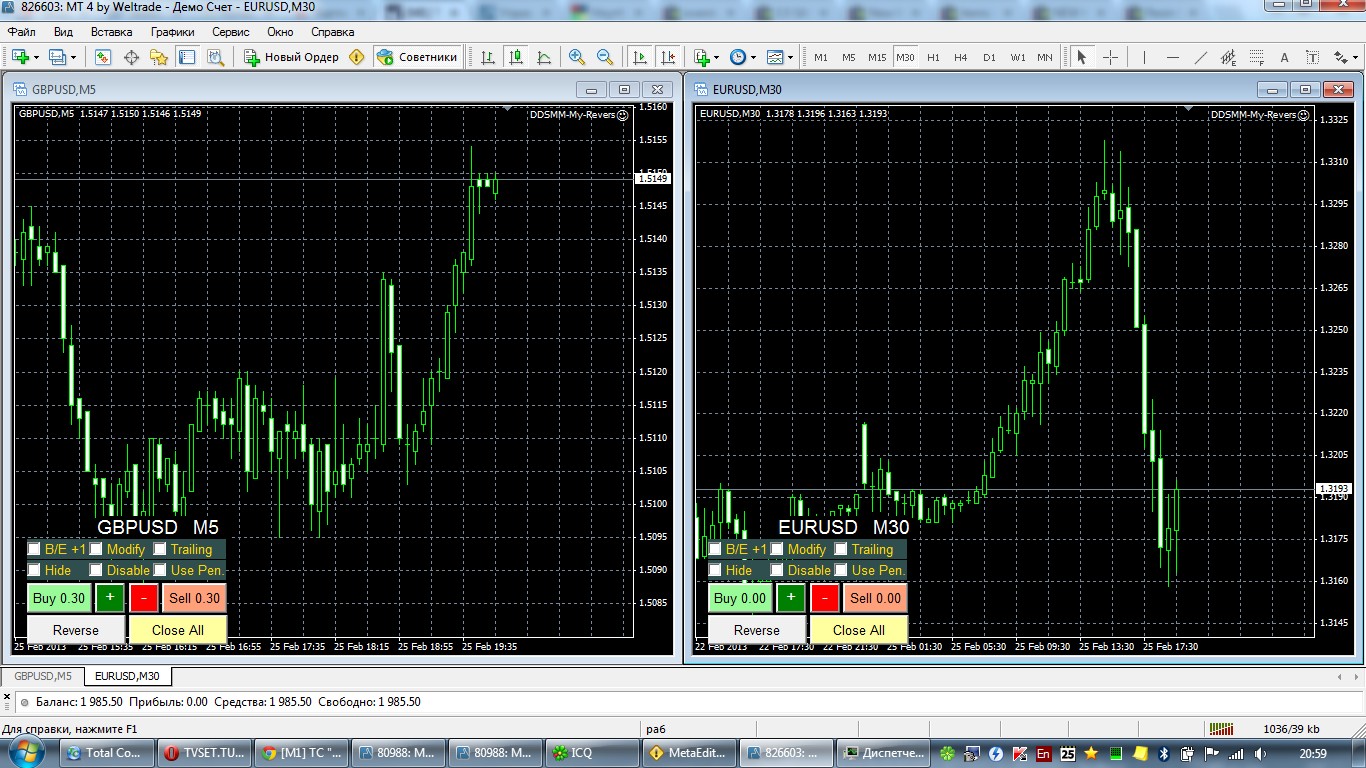Zoom out on the chart
Image resolution: width=1366 pixels, height=768 pixels.
pyautogui.click(x=605, y=57)
